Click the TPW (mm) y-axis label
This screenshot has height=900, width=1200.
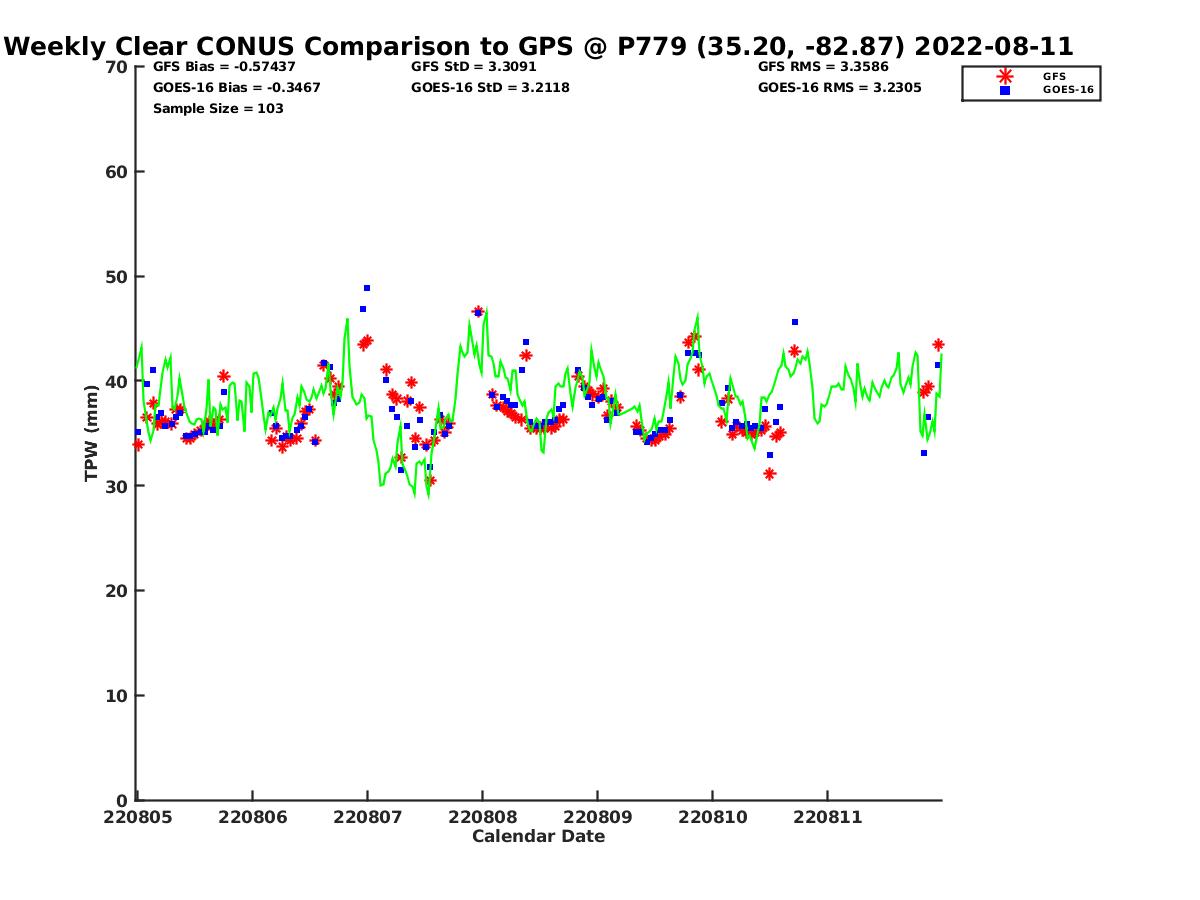pos(92,433)
